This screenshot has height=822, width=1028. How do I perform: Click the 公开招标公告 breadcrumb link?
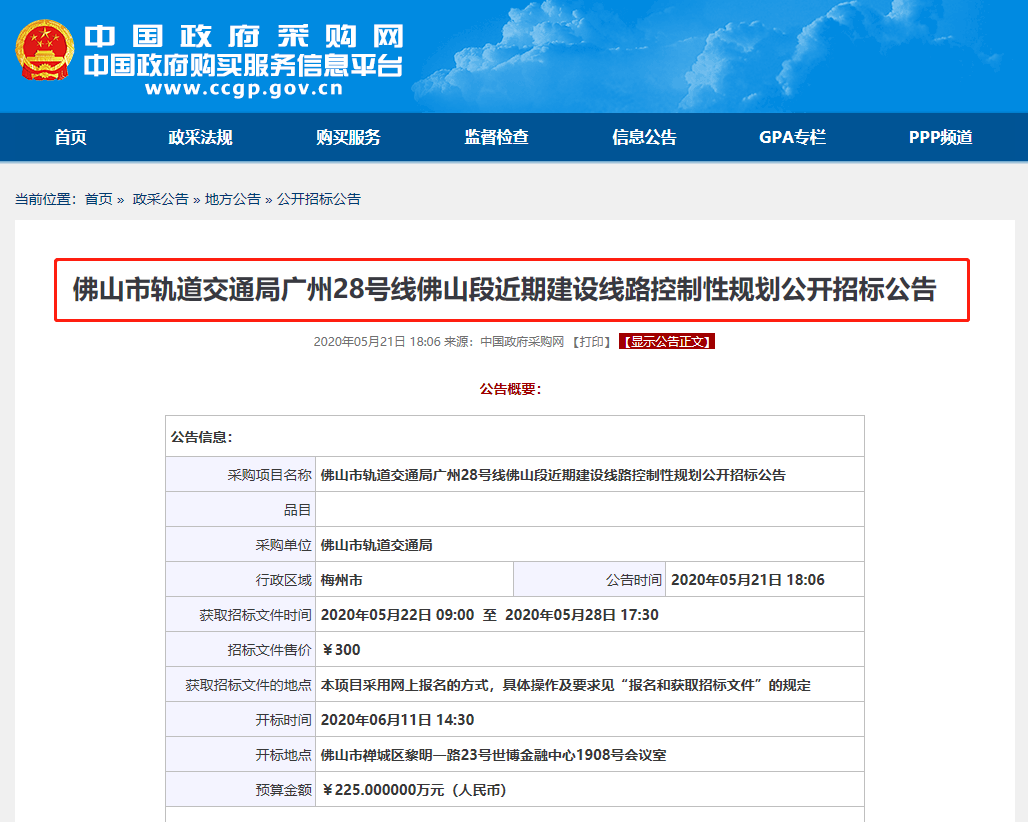pyautogui.click(x=318, y=199)
